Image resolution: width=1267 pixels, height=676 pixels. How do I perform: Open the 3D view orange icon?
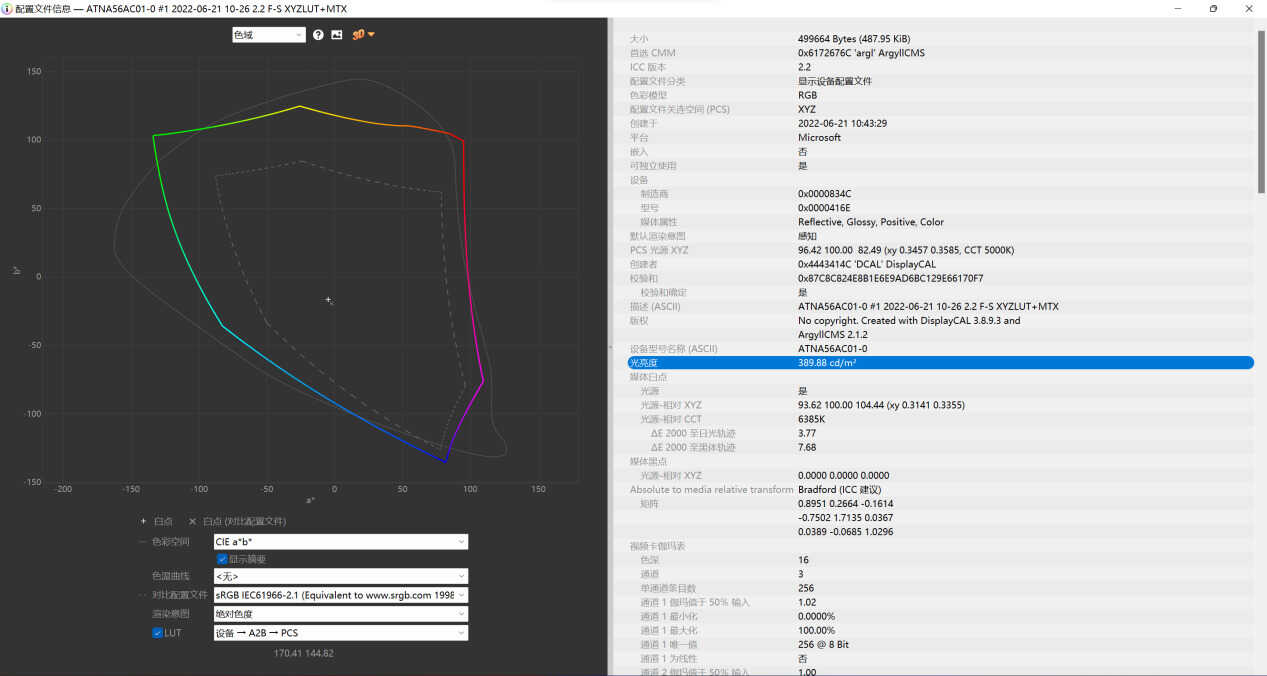(363, 35)
